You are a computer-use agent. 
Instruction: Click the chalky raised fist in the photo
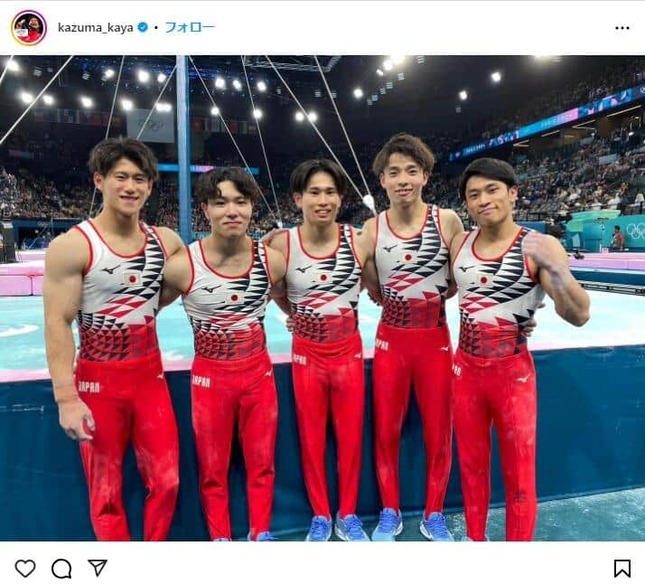tap(538, 246)
